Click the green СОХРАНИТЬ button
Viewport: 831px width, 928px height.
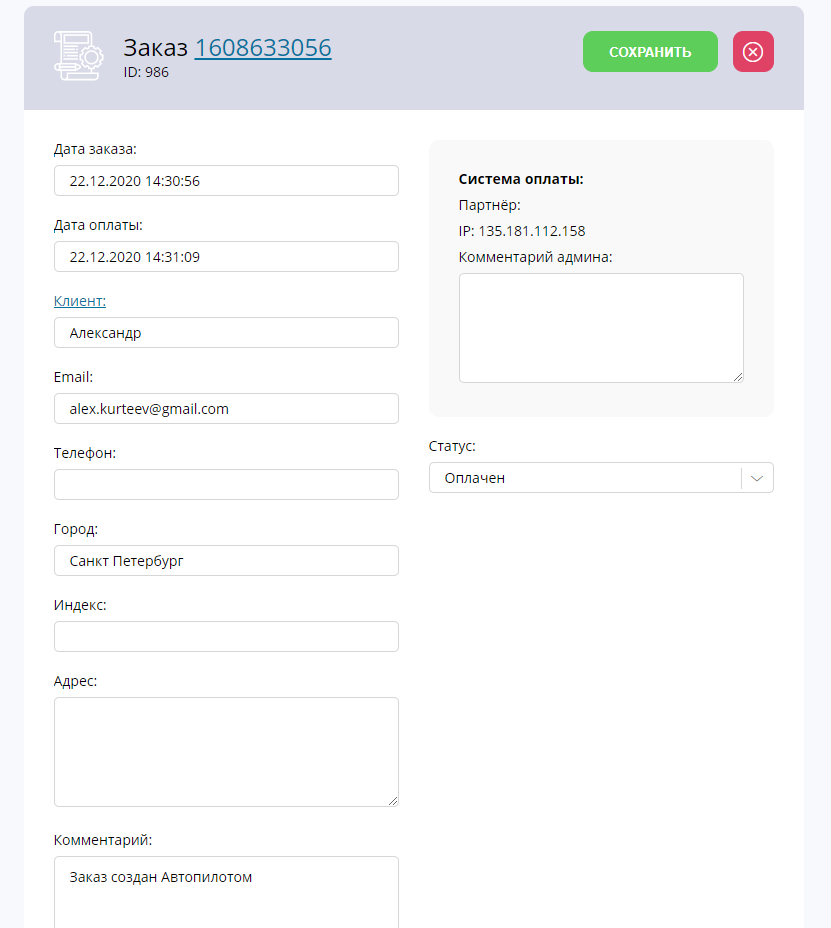pyautogui.click(x=650, y=51)
